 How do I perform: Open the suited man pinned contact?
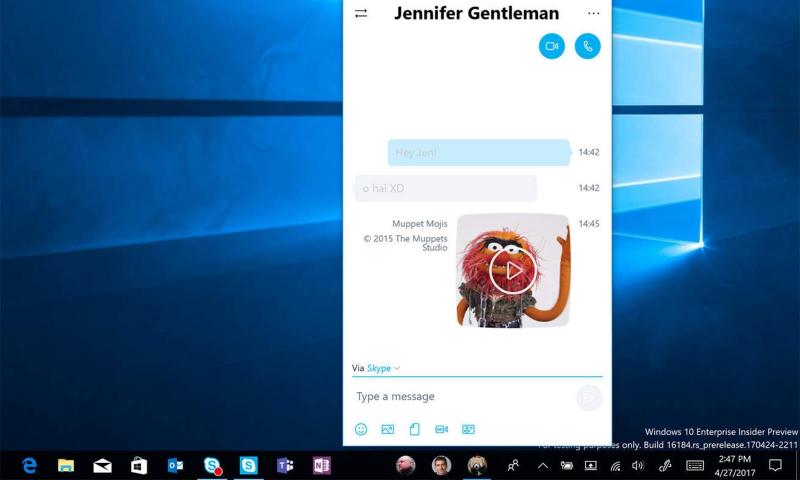pos(441,465)
